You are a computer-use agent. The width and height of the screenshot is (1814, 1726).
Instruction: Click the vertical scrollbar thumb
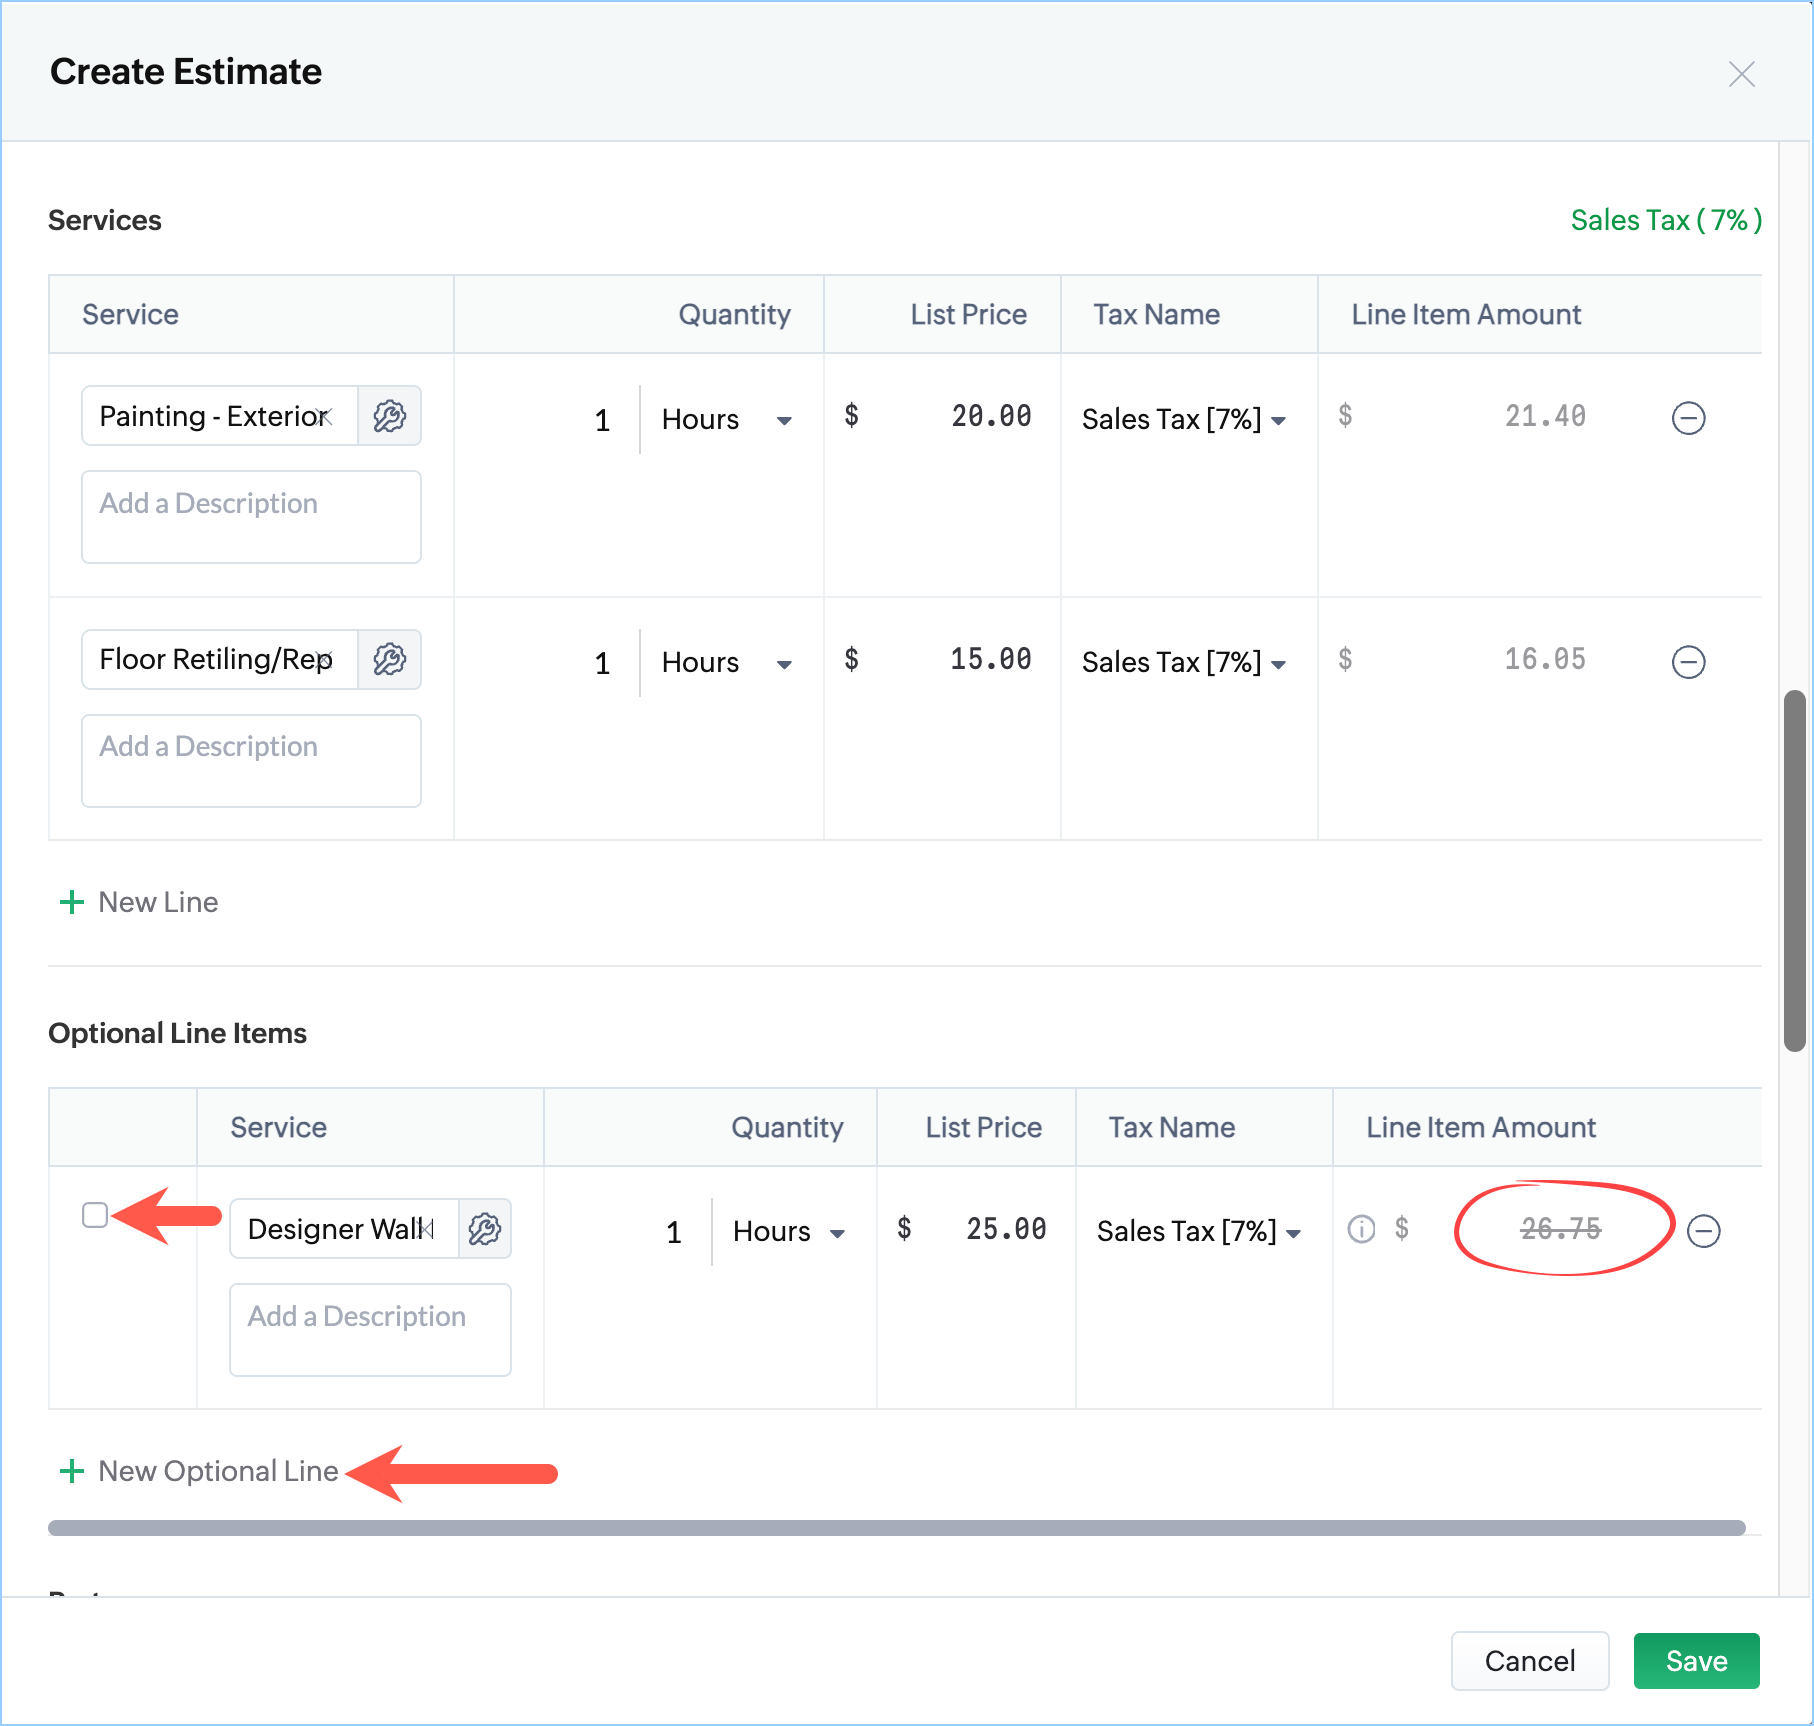pos(1794,870)
